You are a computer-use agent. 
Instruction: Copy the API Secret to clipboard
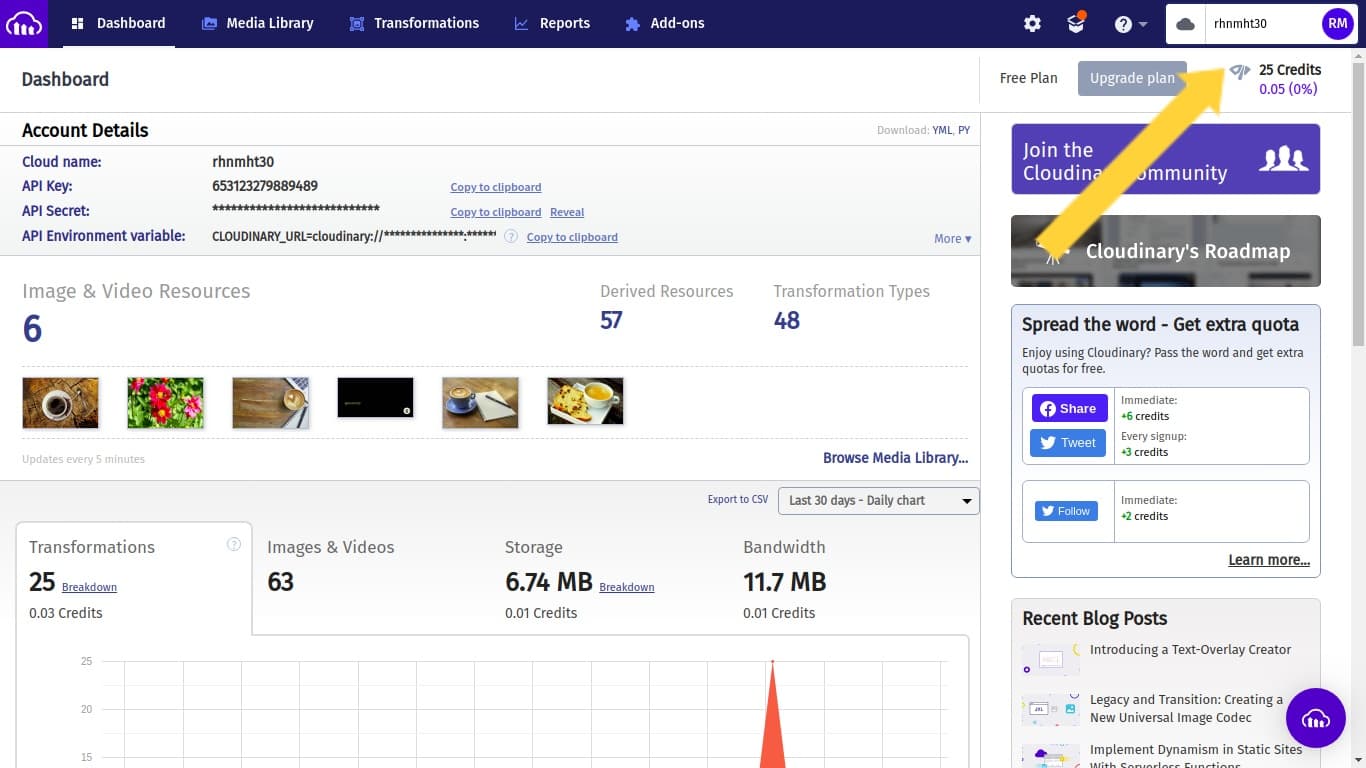pyautogui.click(x=496, y=212)
